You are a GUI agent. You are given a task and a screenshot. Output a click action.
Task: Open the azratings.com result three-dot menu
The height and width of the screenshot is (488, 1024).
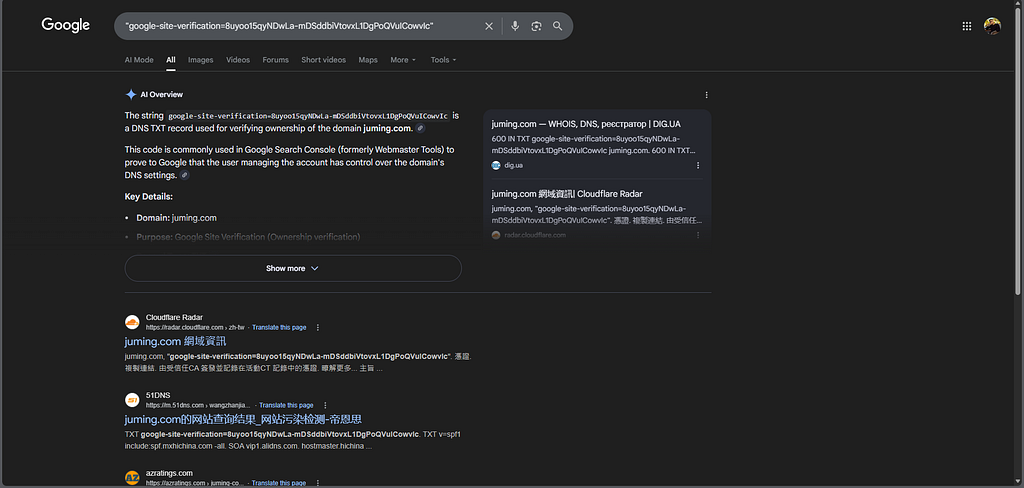click(x=318, y=483)
